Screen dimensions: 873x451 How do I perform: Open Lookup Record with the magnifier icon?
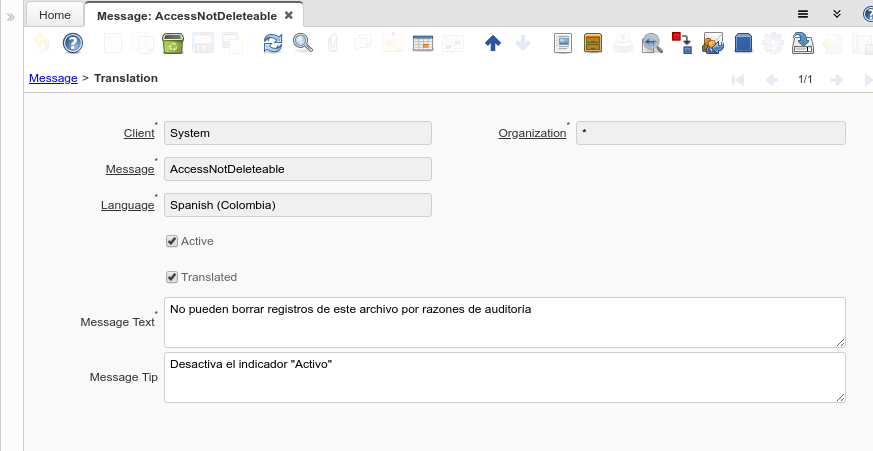[302, 43]
